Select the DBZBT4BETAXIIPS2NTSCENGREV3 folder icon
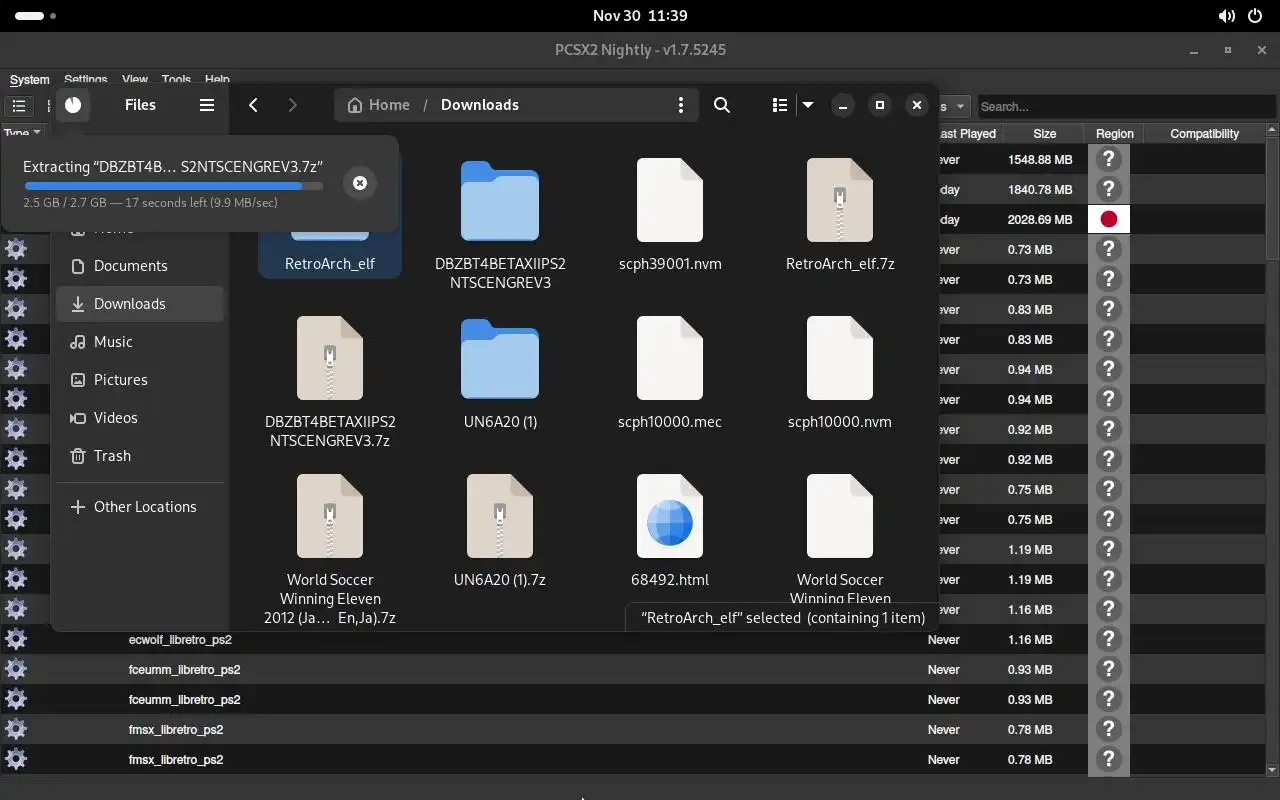Viewport: 1280px width, 800px height. (x=500, y=201)
